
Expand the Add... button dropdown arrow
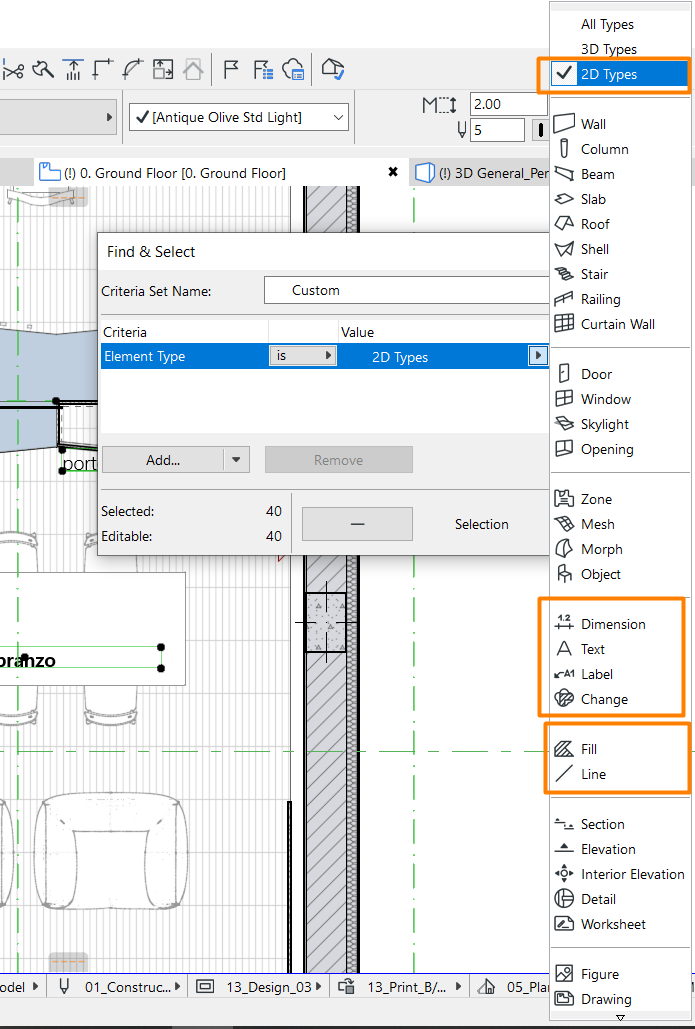(236, 460)
